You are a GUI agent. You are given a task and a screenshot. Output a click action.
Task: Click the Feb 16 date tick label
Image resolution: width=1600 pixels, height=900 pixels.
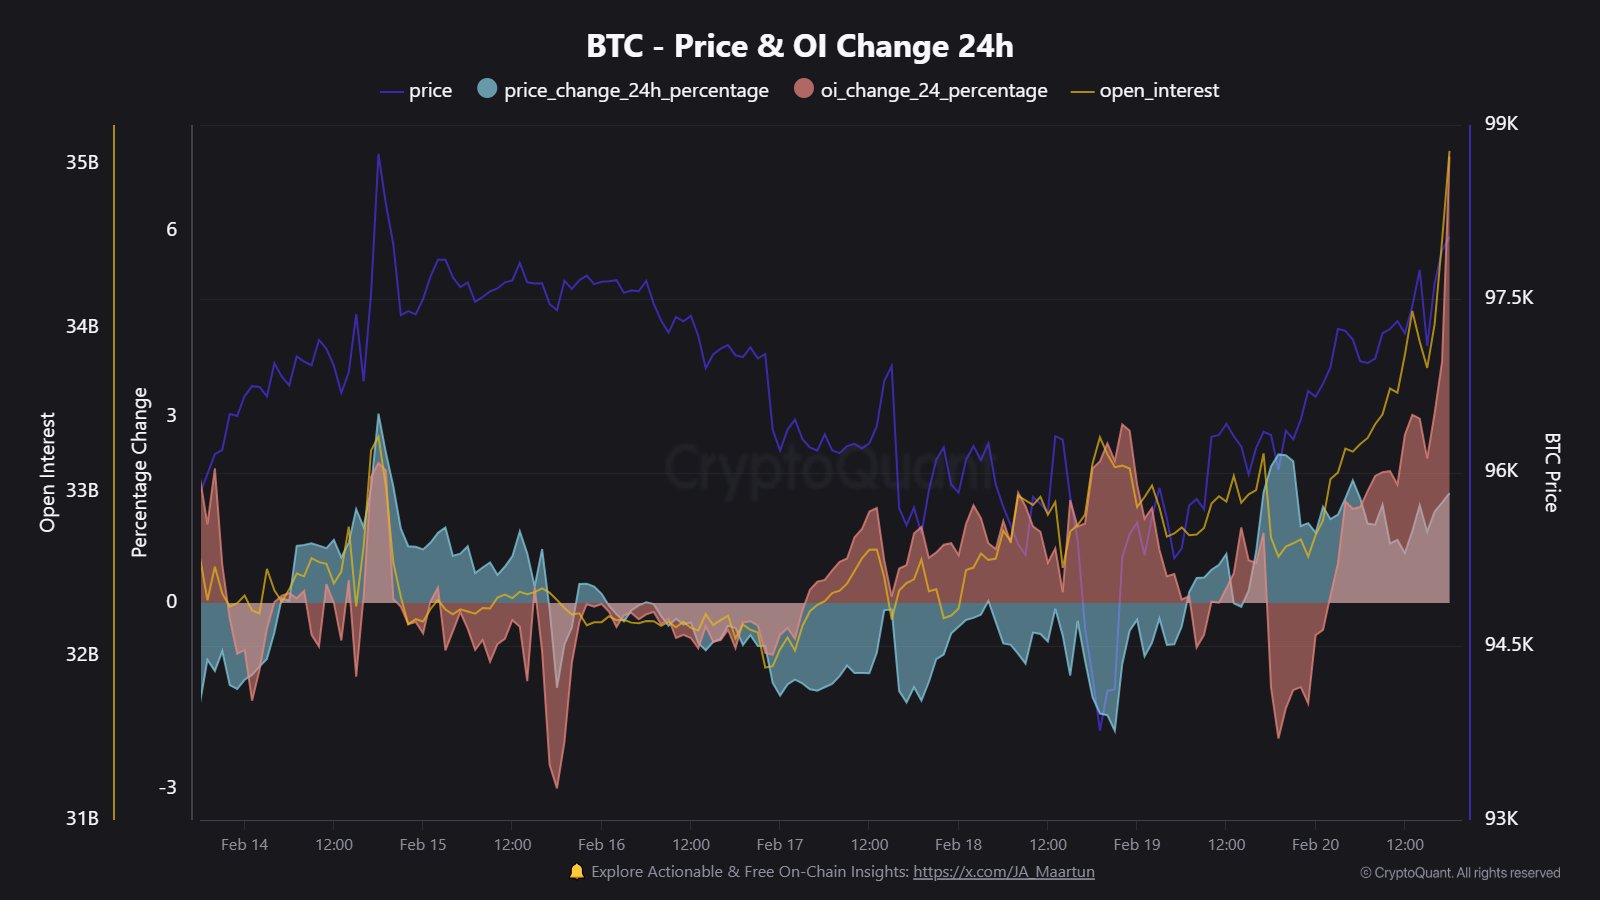pyautogui.click(x=601, y=845)
